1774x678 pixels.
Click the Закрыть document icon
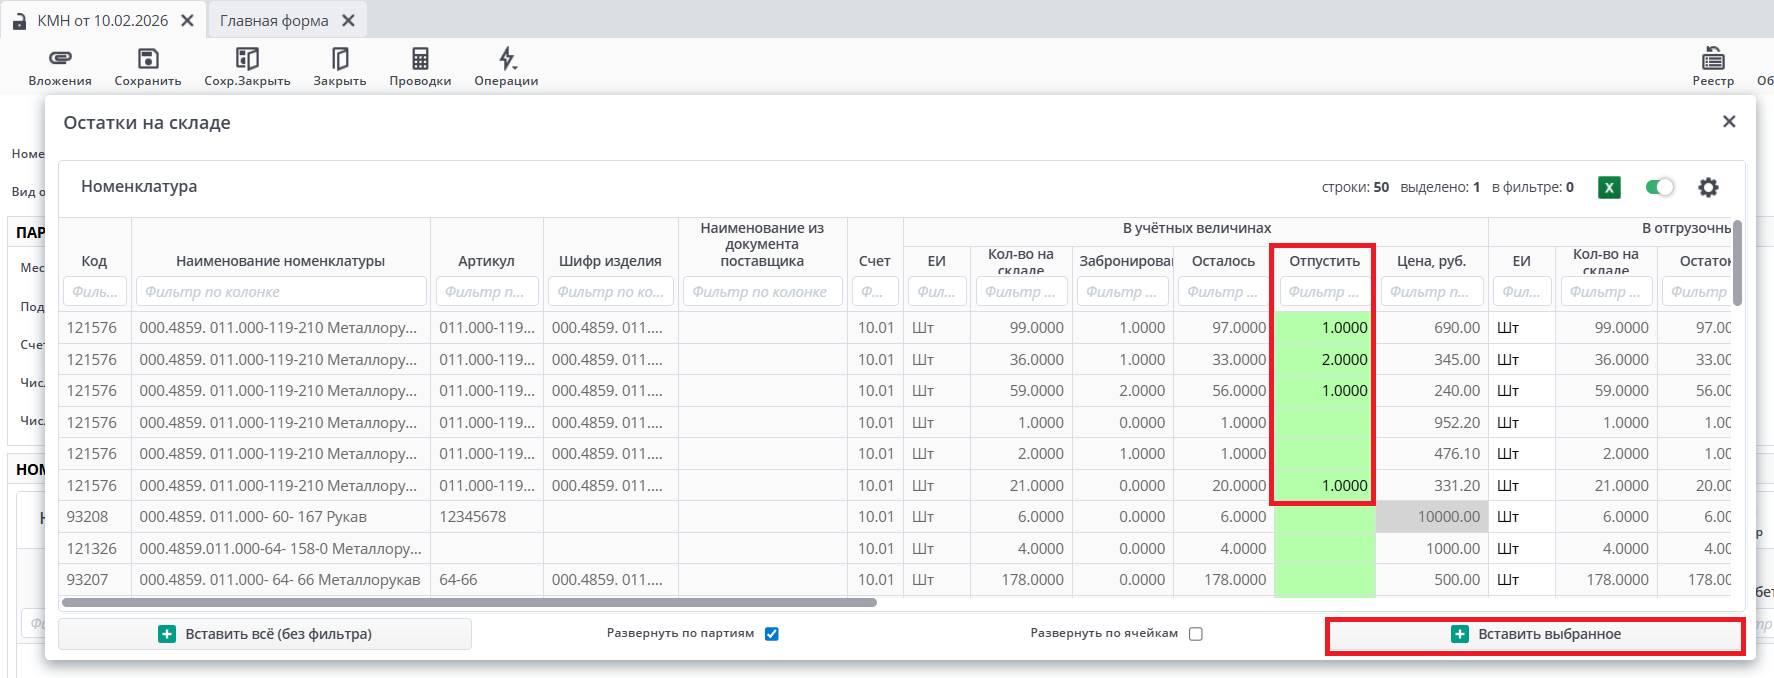340,59
